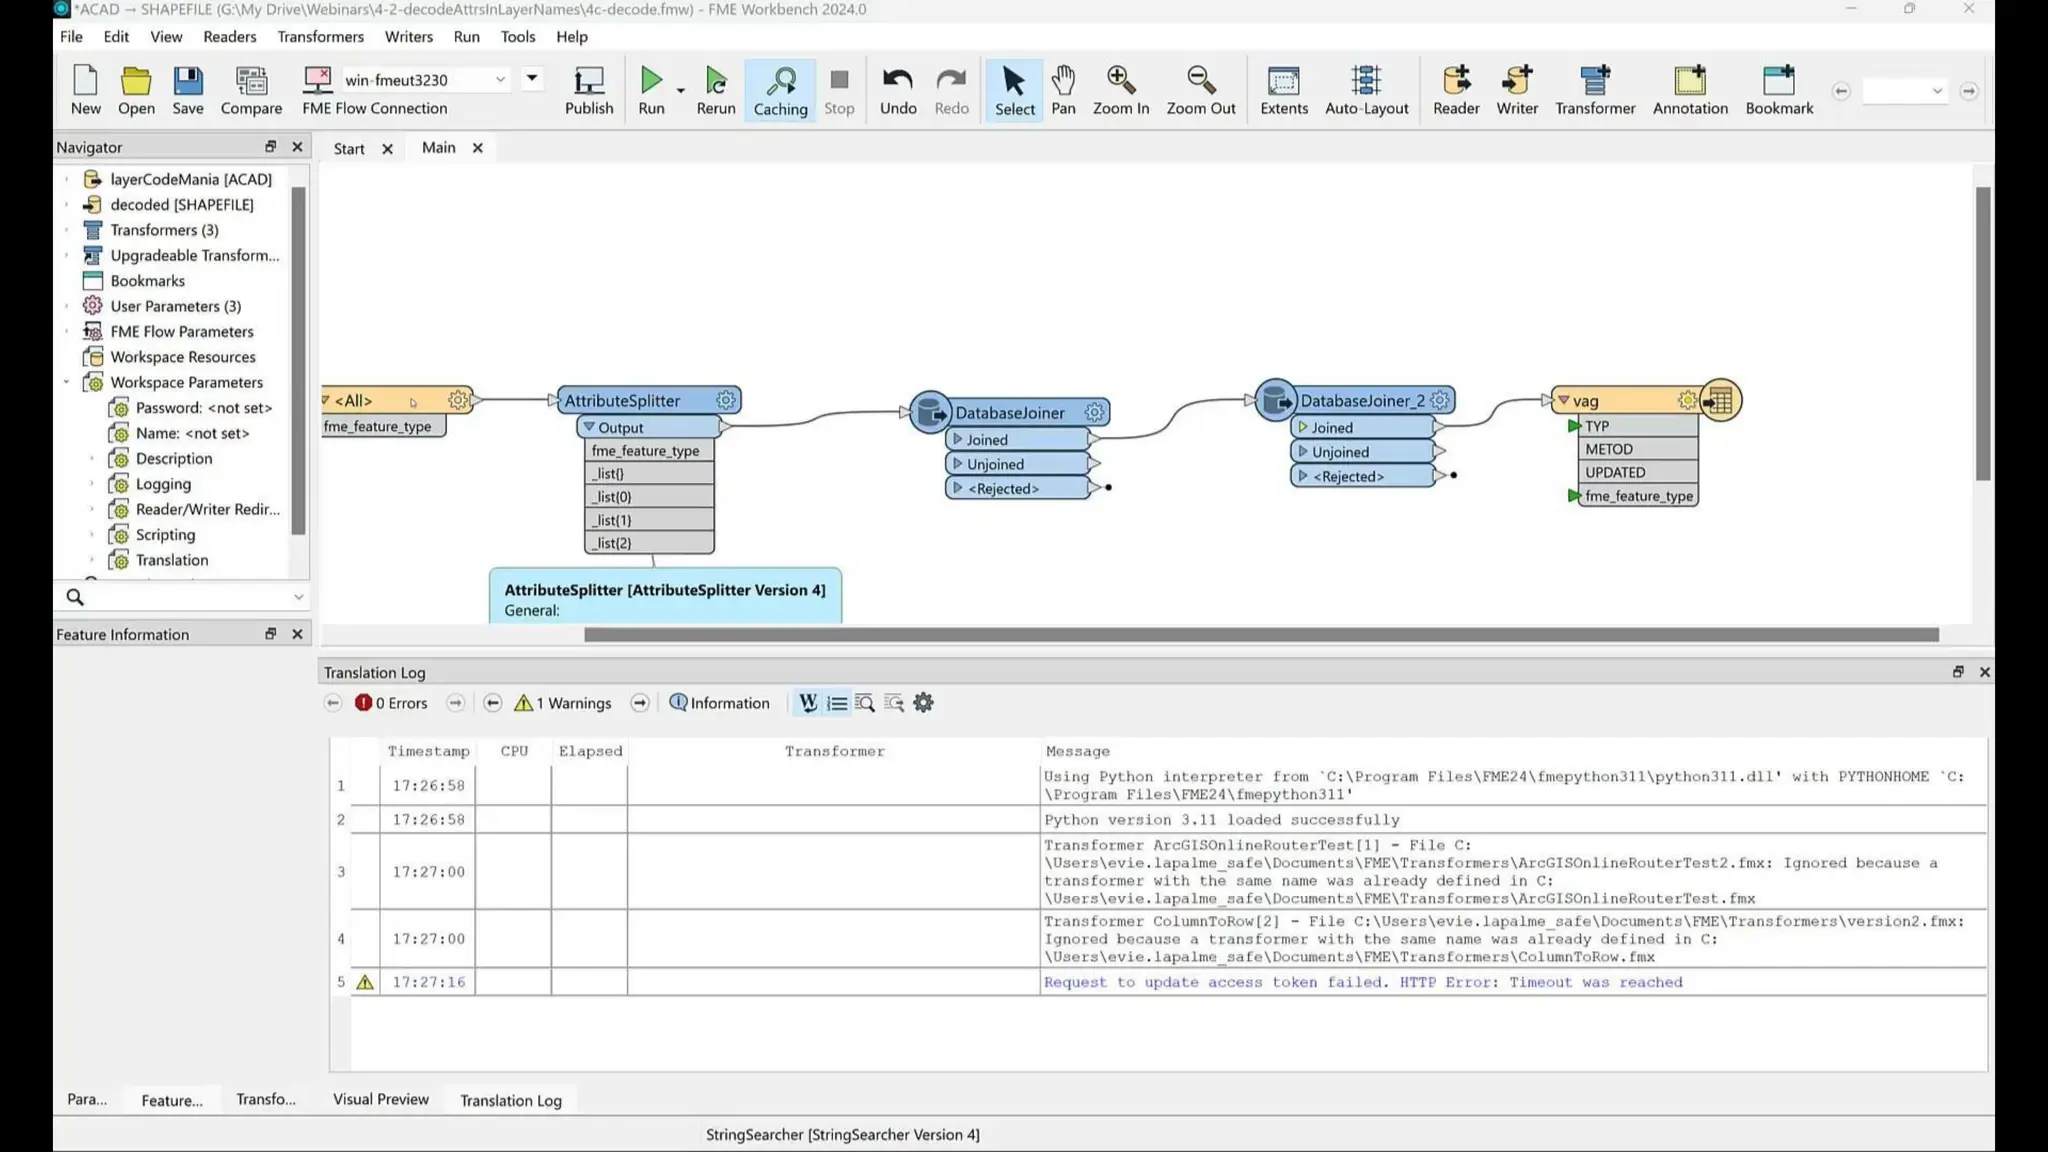Open AttributeSplitter parameters gear icon

tap(725, 400)
